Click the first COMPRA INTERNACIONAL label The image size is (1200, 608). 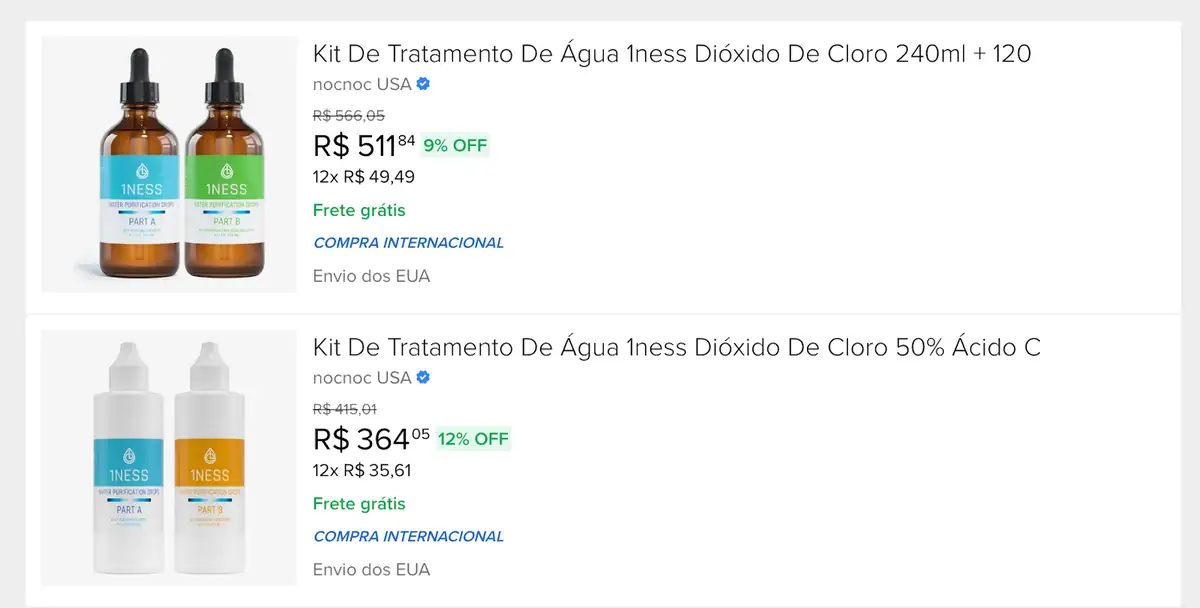click(x=408, y=242)
